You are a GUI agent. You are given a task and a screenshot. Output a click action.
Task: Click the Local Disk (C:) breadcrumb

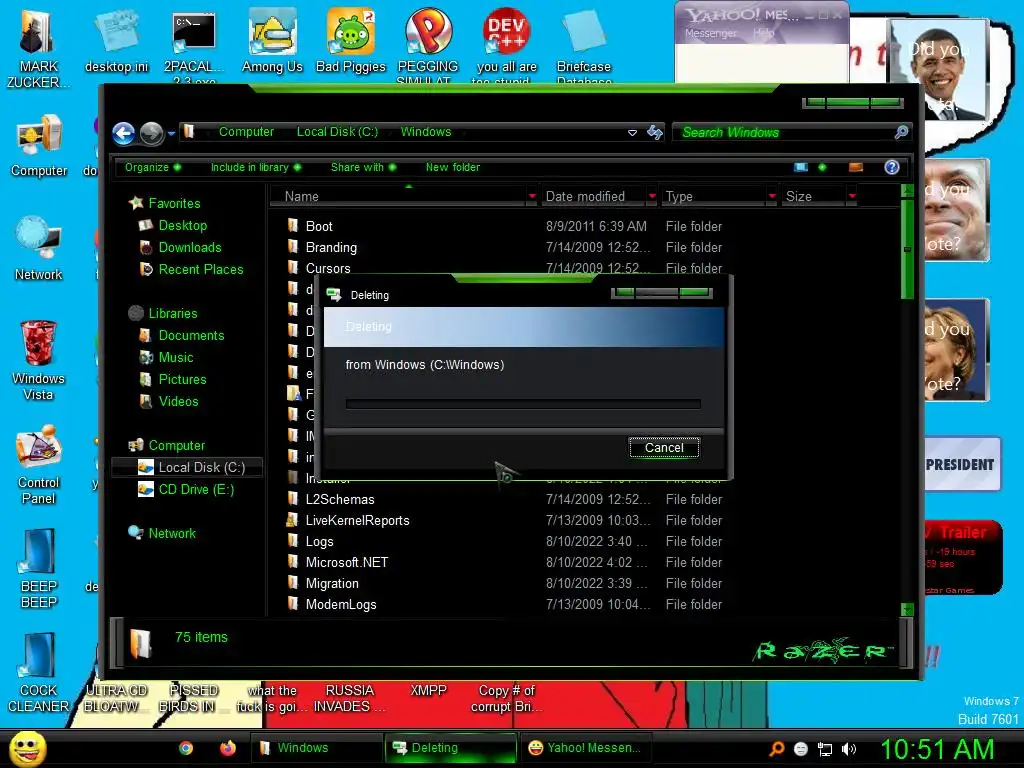coord(337,132)
